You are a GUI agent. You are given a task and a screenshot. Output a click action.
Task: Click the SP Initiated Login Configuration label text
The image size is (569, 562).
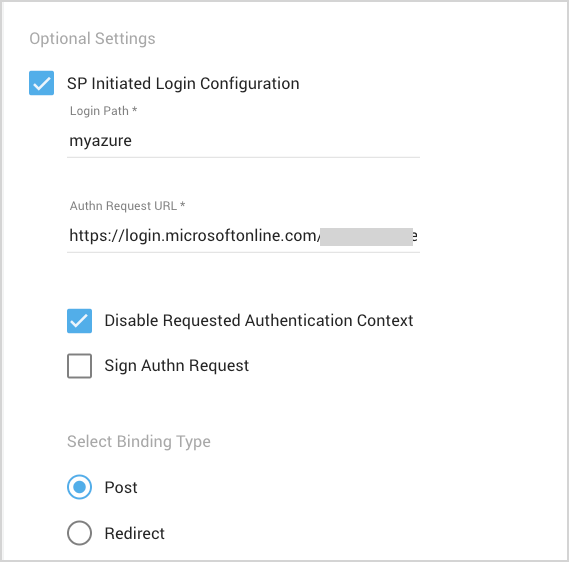(183, 83)
